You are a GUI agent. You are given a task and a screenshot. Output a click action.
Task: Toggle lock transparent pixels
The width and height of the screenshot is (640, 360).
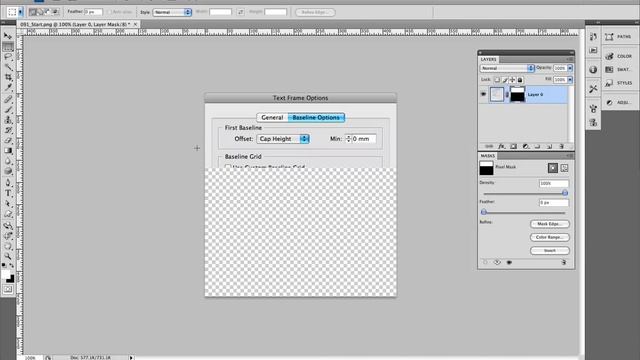pos(497,80)
